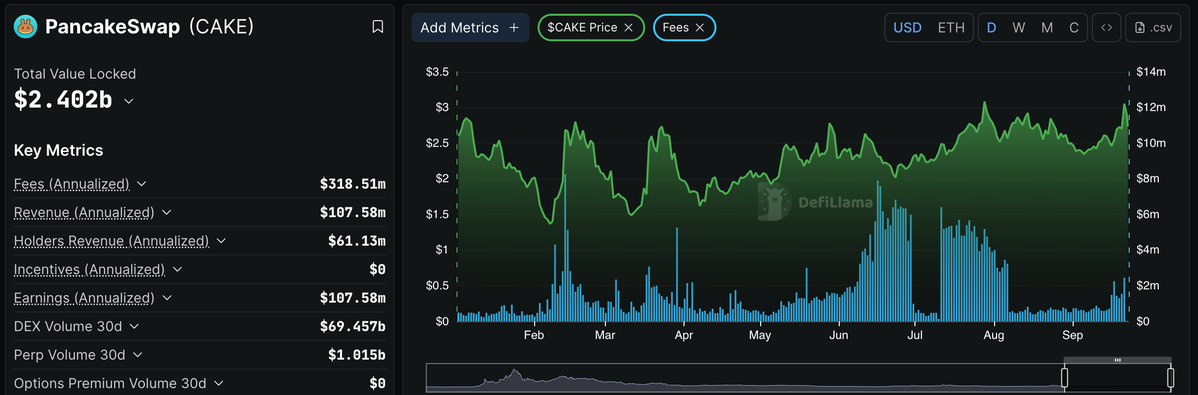The image size is (1198, 395).
Task: Expand Revenue (Annualized) details
Action: coord(167,212)
